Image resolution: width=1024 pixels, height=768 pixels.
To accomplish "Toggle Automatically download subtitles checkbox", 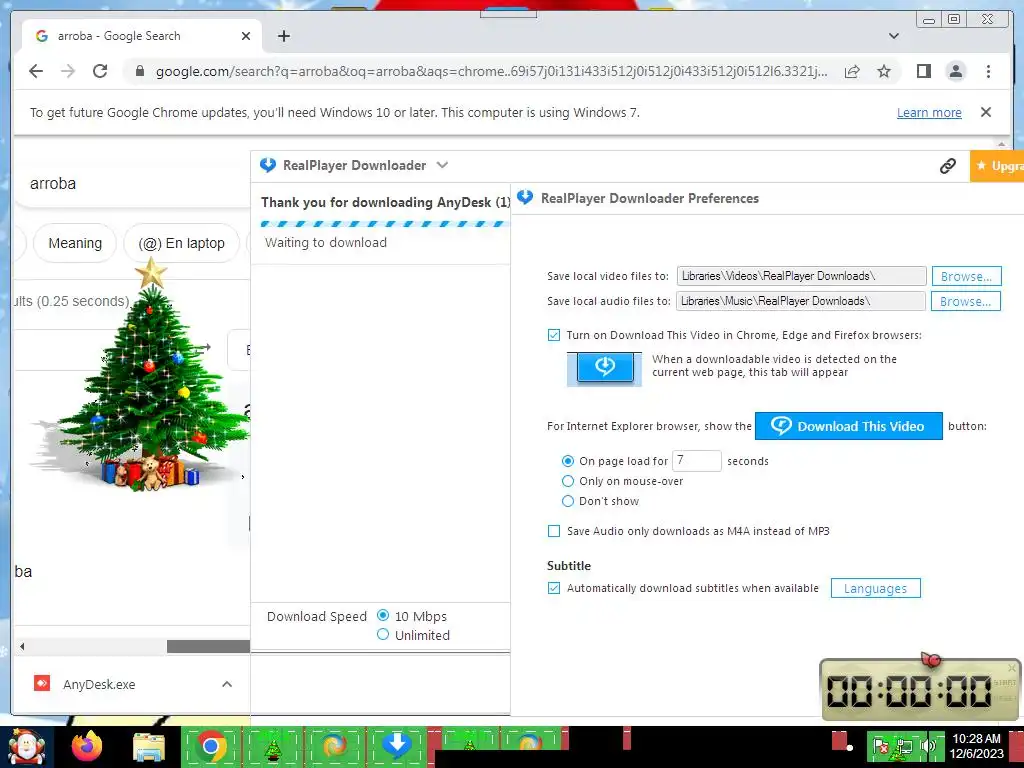I will pos(554,588).
